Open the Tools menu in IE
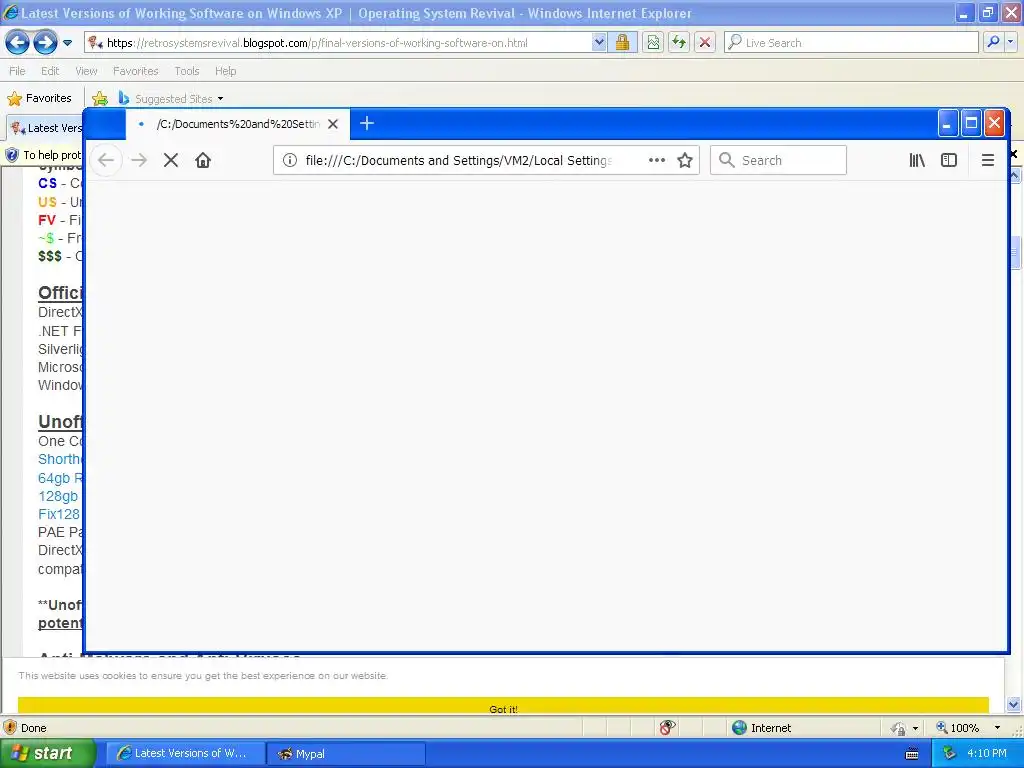1024x768 pixels. [187, 71]
